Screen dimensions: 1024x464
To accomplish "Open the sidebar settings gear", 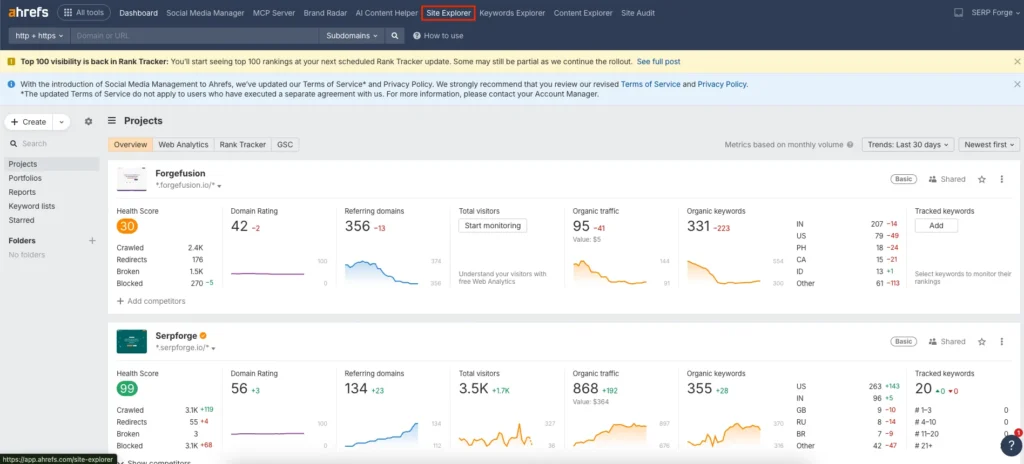I will point(89,122).
